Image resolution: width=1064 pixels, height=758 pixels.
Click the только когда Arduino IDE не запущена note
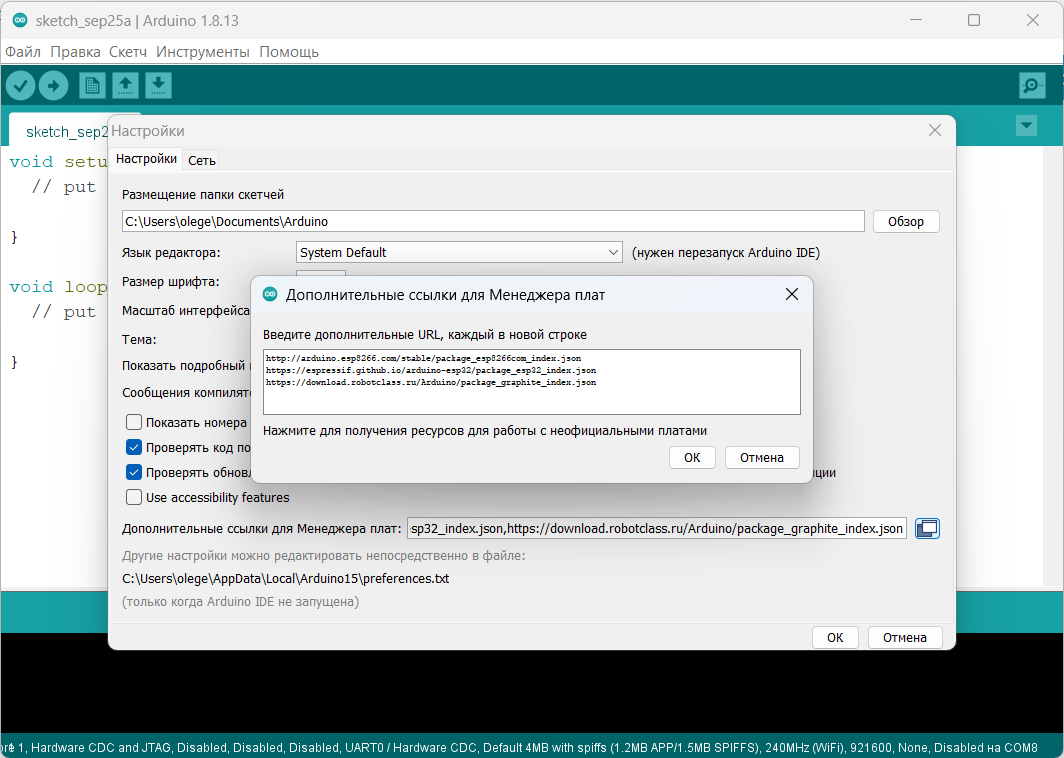click(x=240, y=601)
